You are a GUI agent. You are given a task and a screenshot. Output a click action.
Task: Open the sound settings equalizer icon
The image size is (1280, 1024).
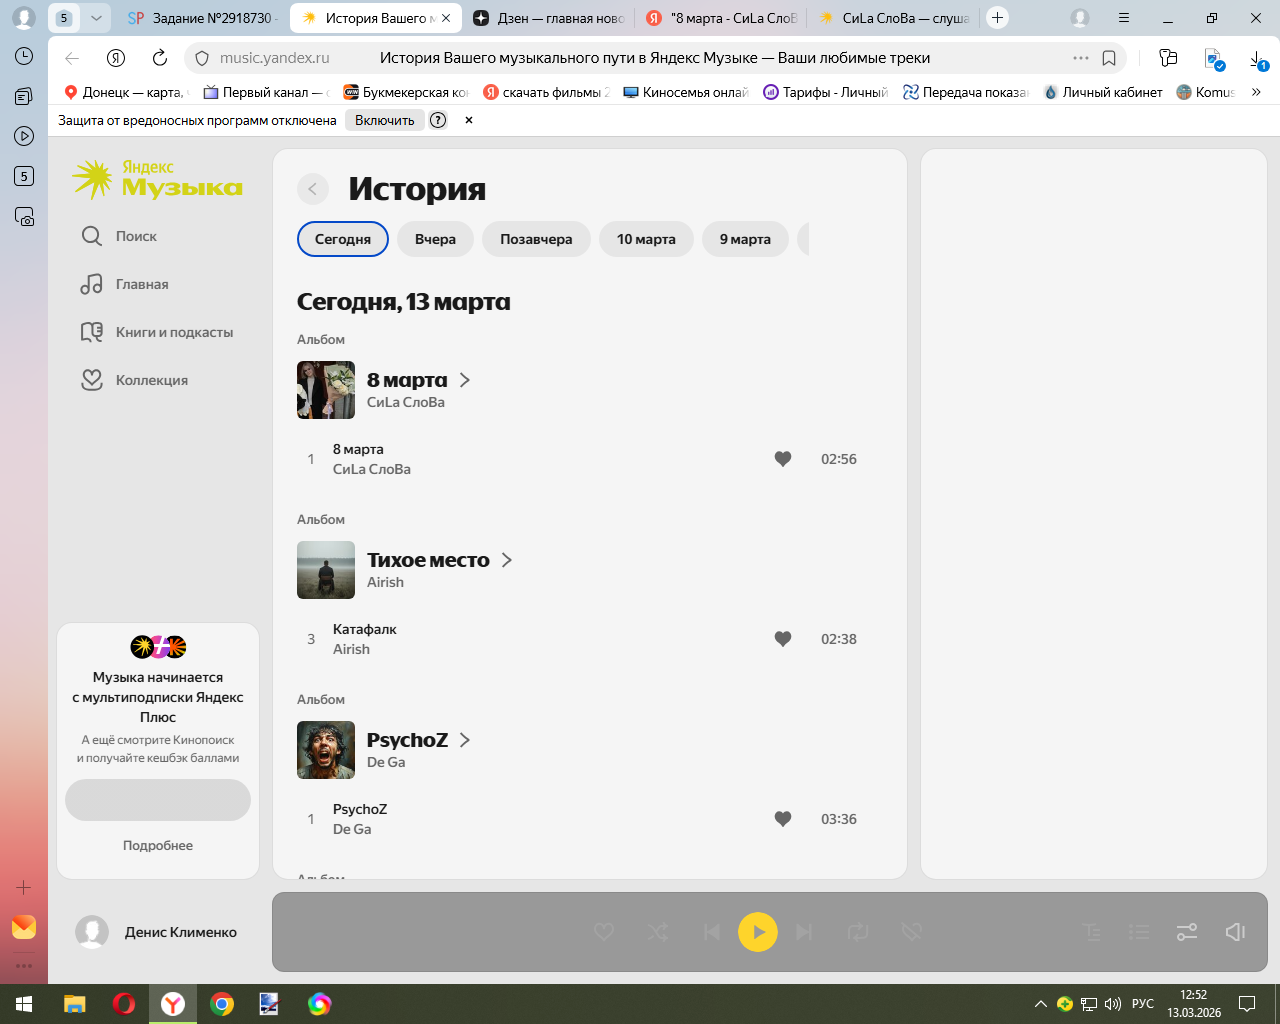(x=1187, y=932)
